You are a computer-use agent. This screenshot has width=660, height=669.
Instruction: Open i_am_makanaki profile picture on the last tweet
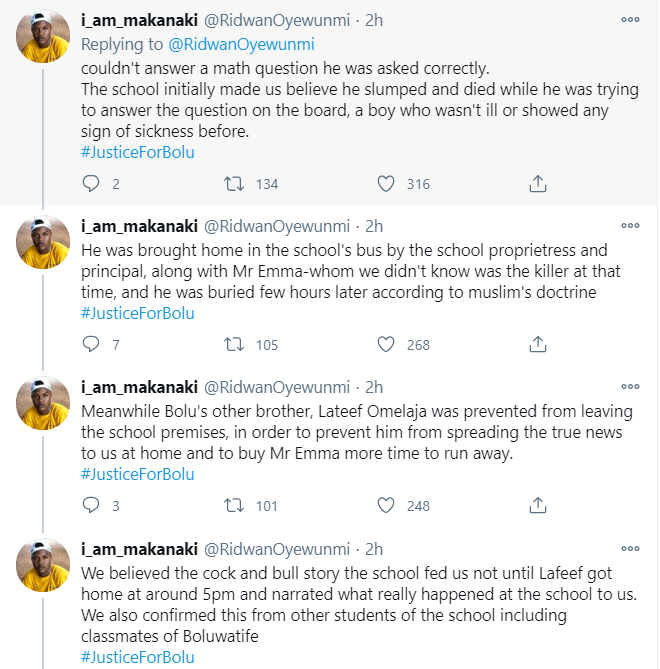(44, 564)
